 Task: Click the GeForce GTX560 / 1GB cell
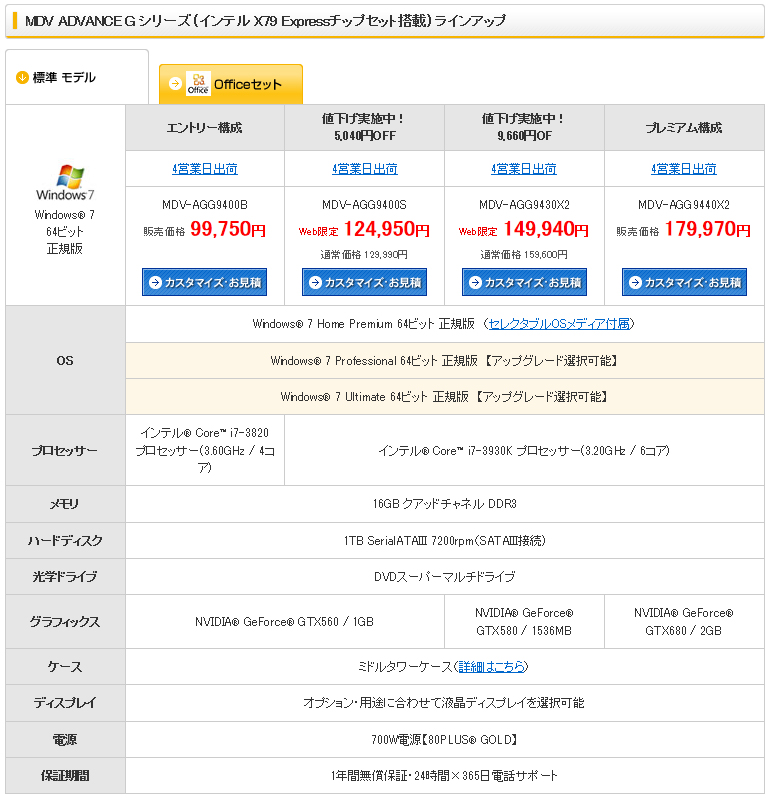pos(284,621)
